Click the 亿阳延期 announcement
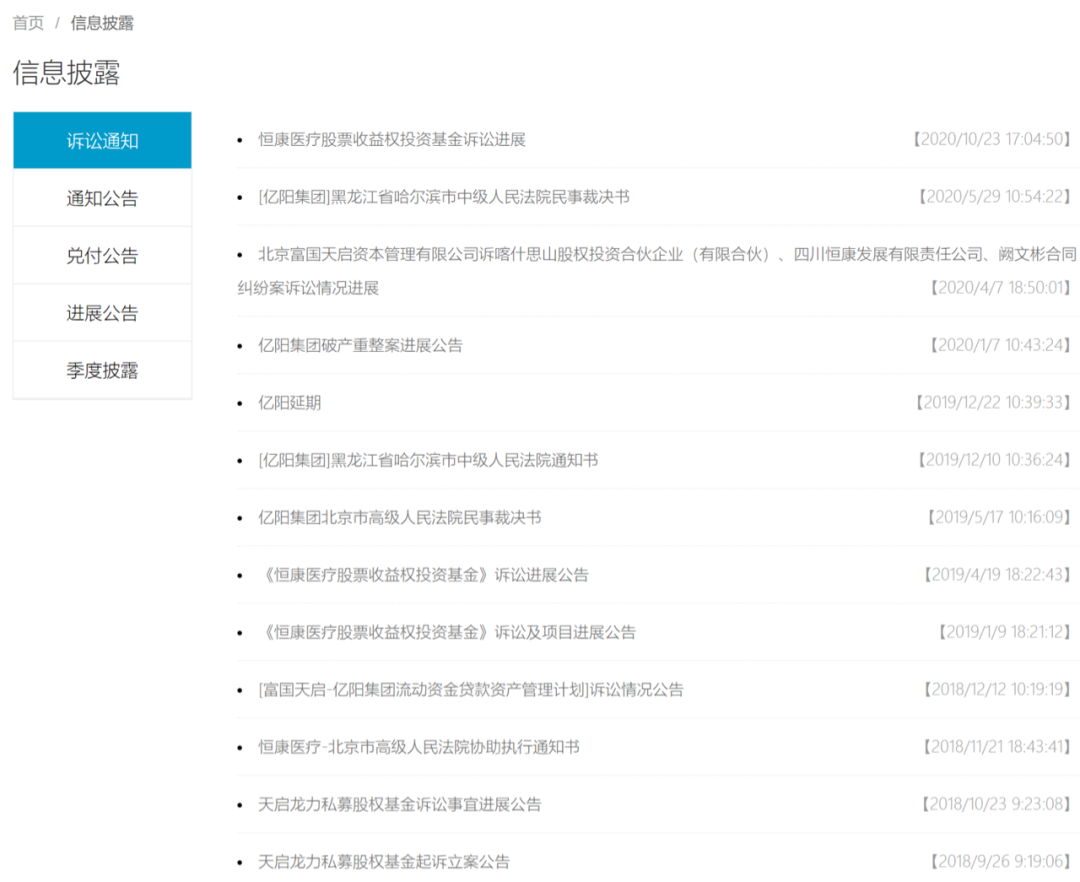This screenshot has width=1080, height=882. coord(290,402)
